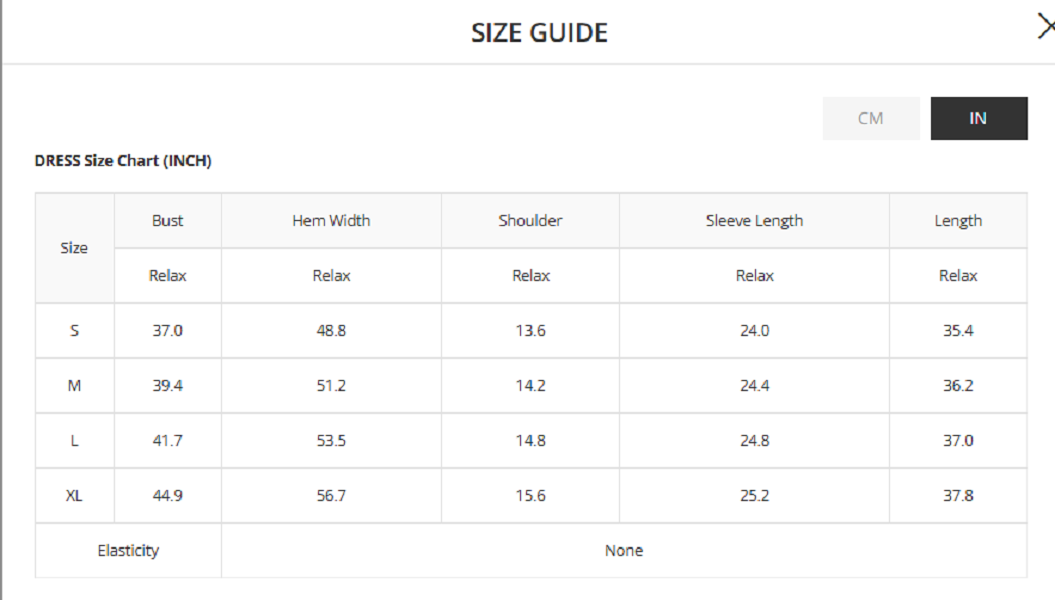The image size is (1055, 600).
Task: Click the DRESS Size Chart heading
Action: point(123,161)
